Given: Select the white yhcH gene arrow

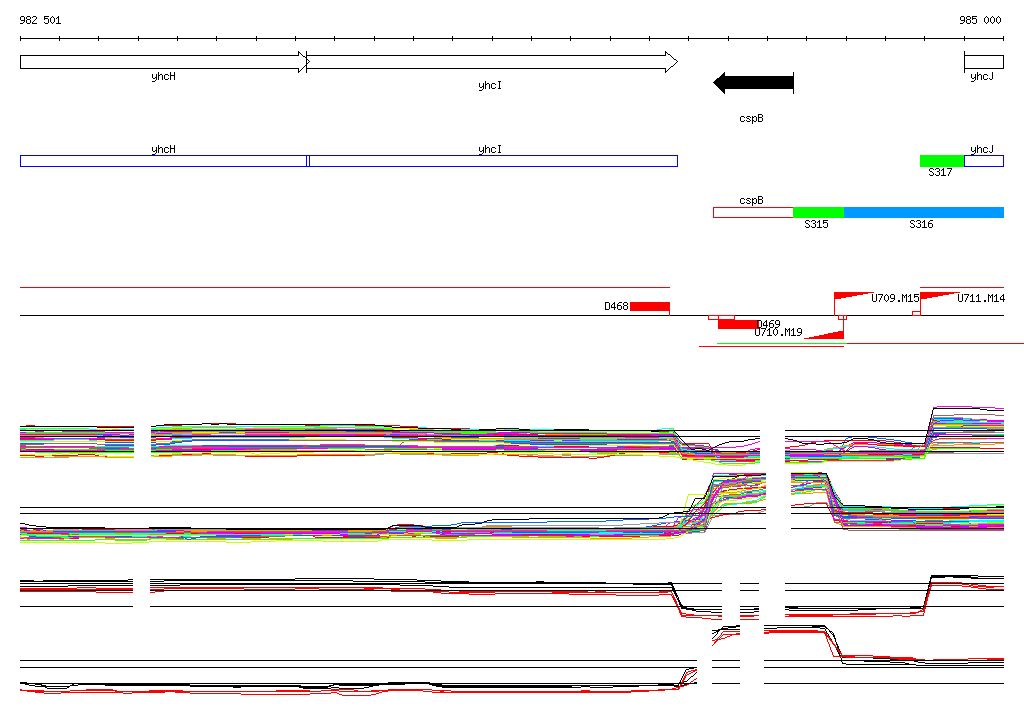Looking at the screenshot, I should click(164, 62).
